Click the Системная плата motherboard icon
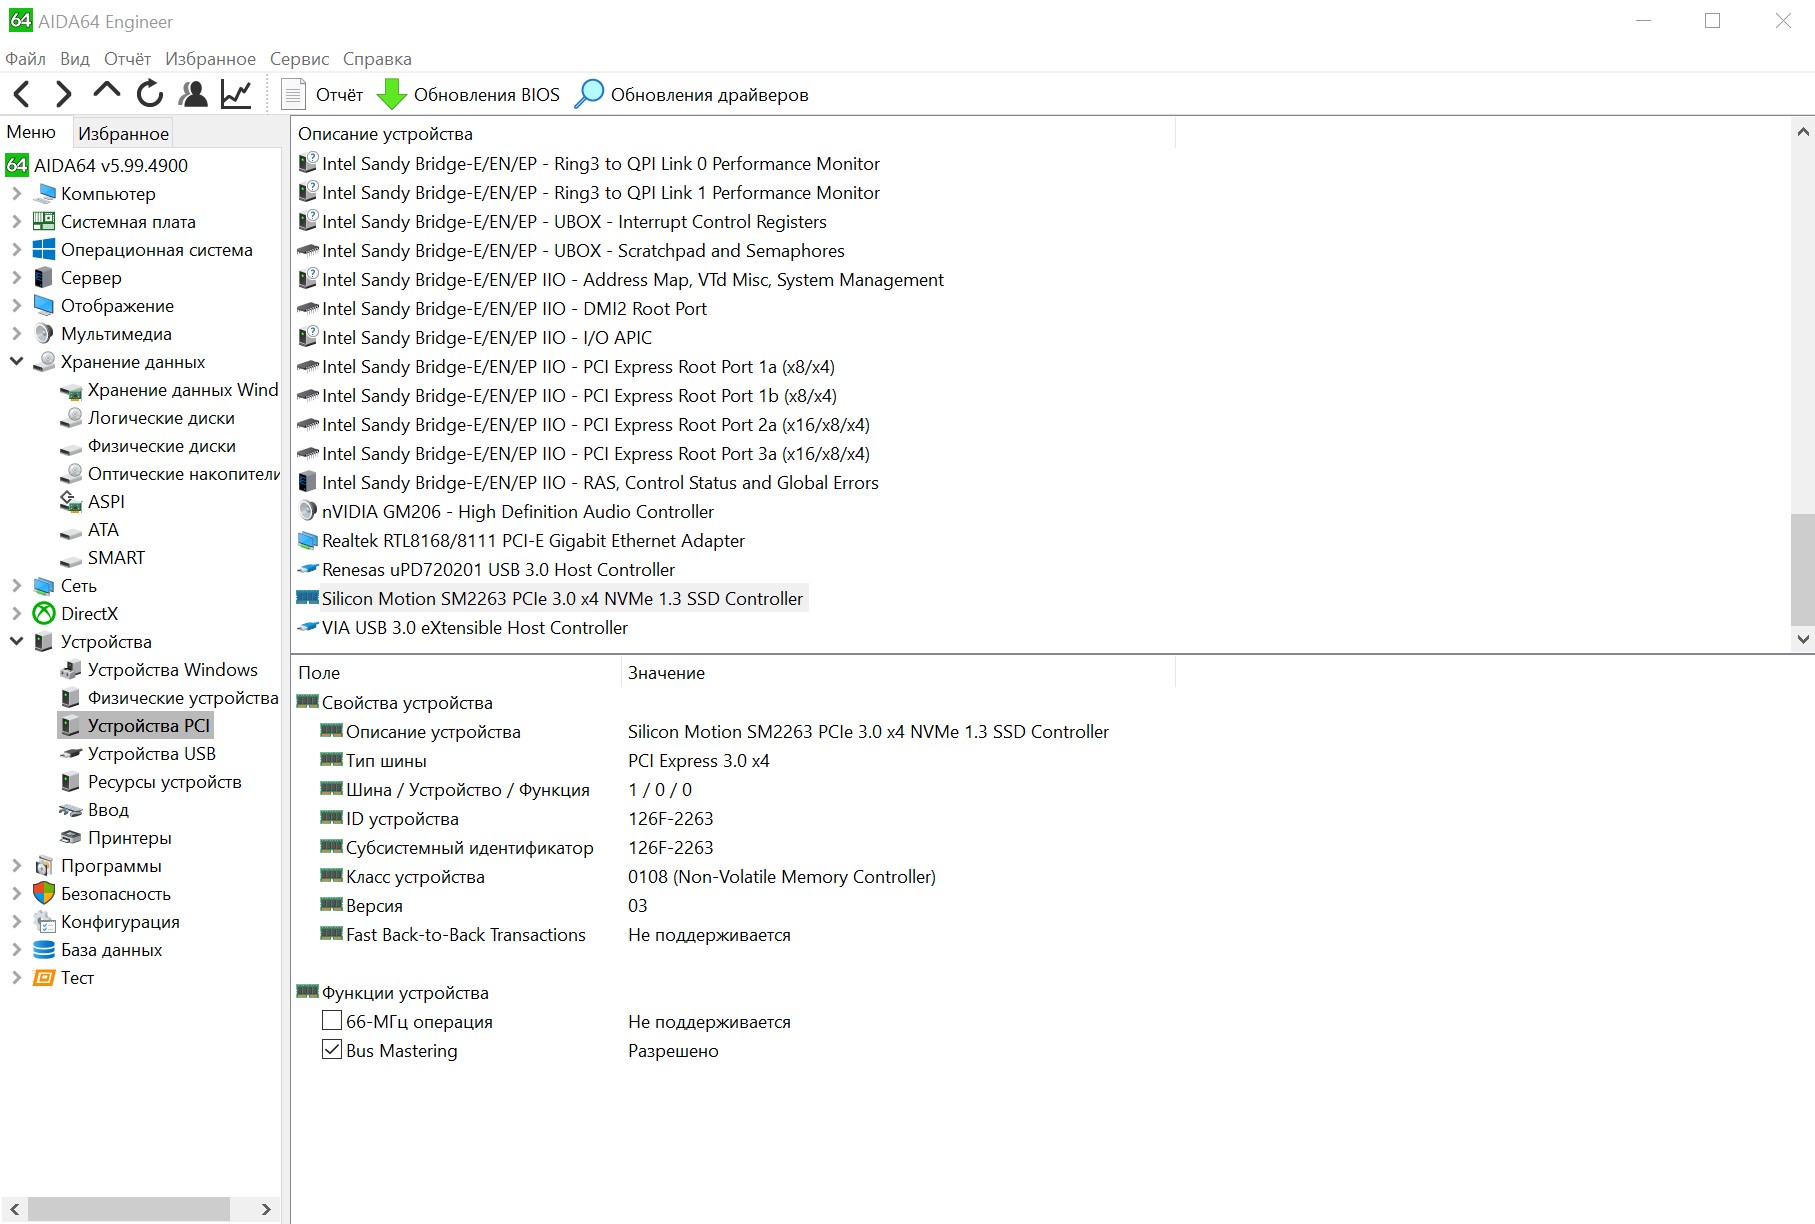 [x=44, y=221]
